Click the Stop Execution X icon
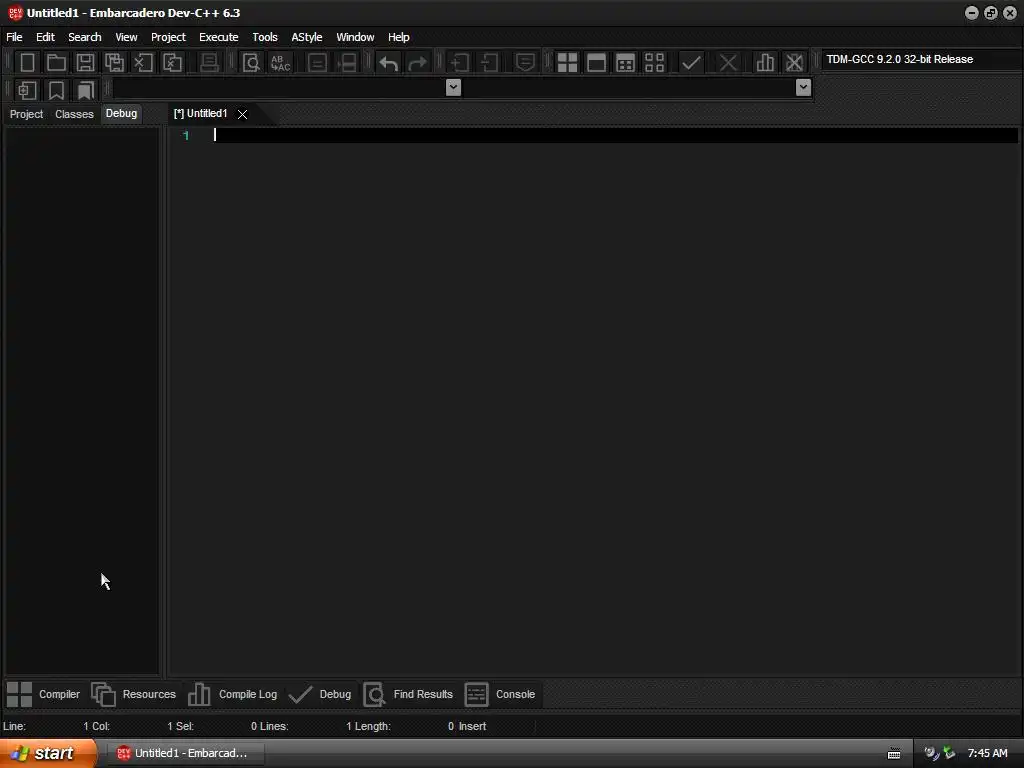1024x768 pixels. [x=728, y=63]
